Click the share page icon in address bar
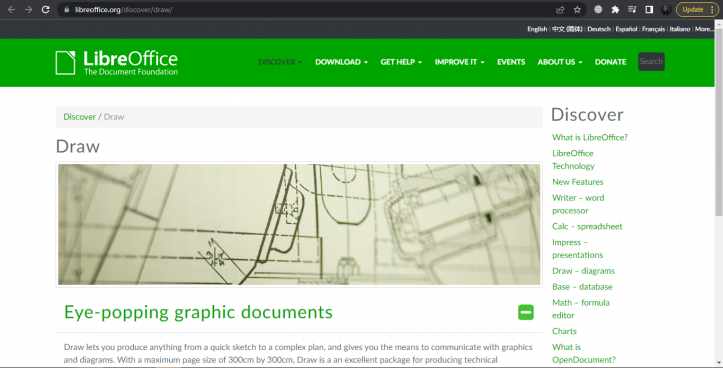 [x=560, y=10]
